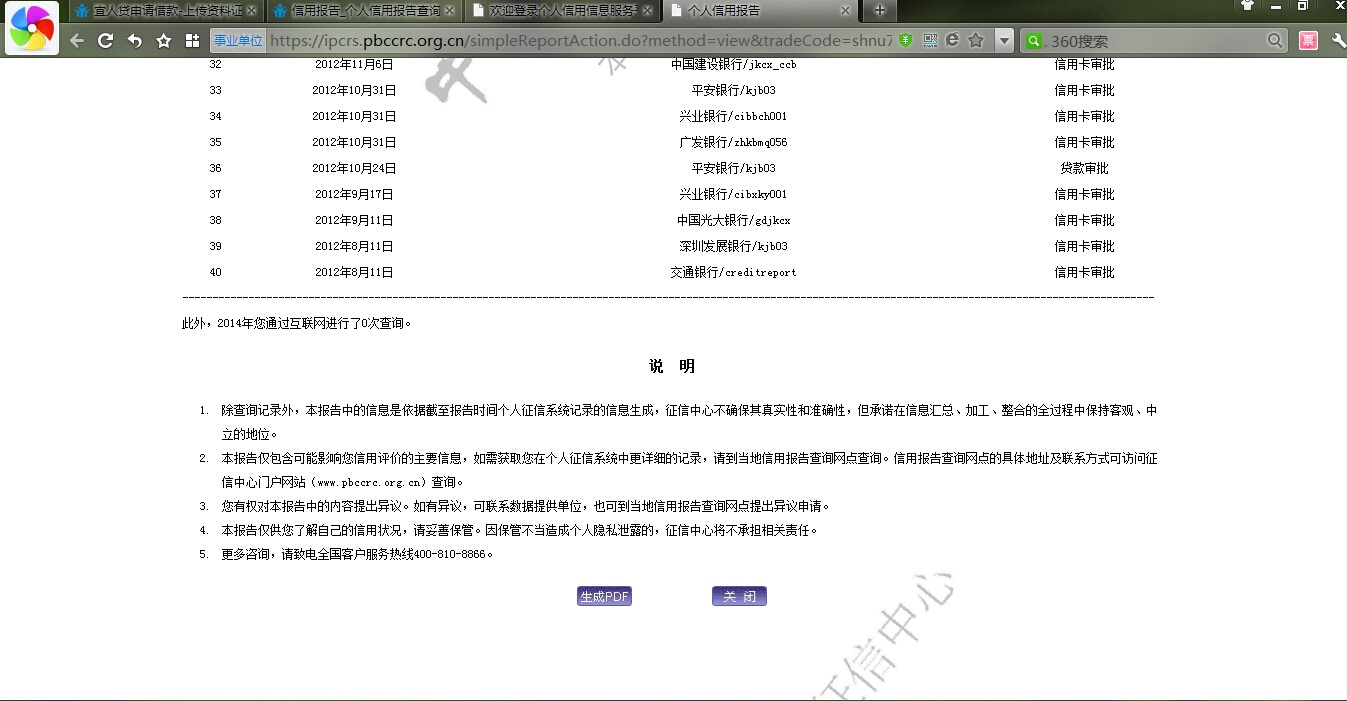
Task: Switch browser engine via the IE icon
Action: (x=953, y=41)
